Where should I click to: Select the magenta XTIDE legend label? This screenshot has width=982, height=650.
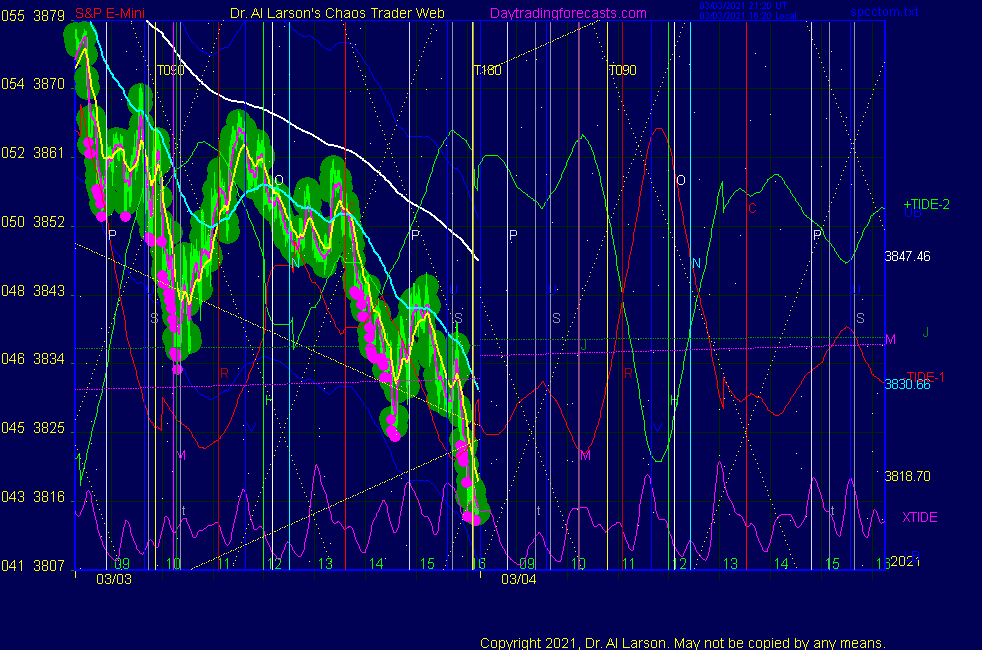click(x=920, y=517)
